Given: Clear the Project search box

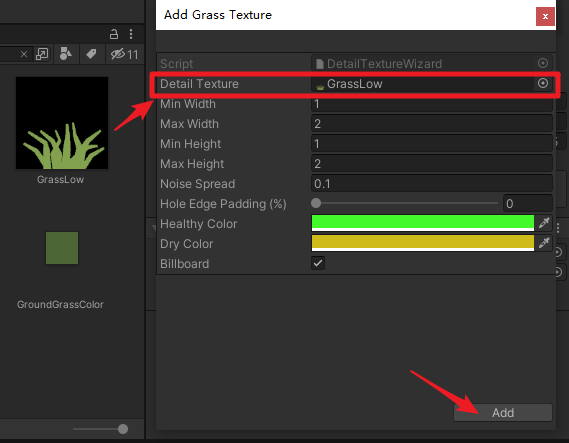Looking at the screenshot, I should pos(24,54).
